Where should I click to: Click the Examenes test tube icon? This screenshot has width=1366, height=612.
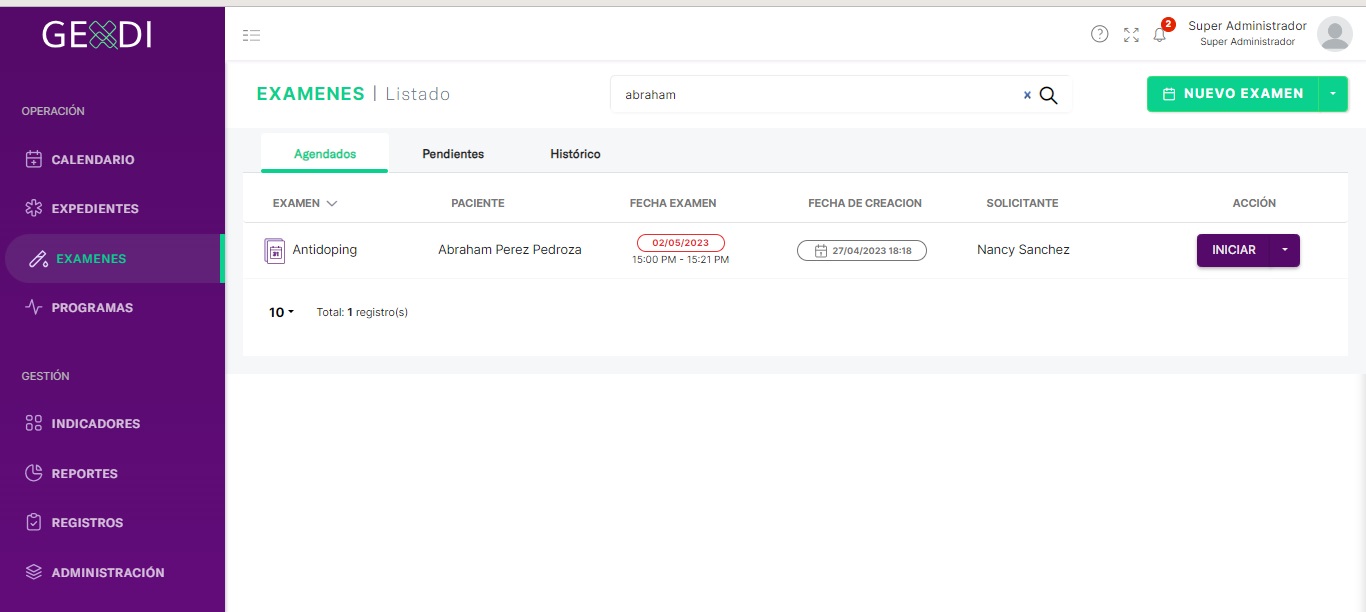pos(38,259)
